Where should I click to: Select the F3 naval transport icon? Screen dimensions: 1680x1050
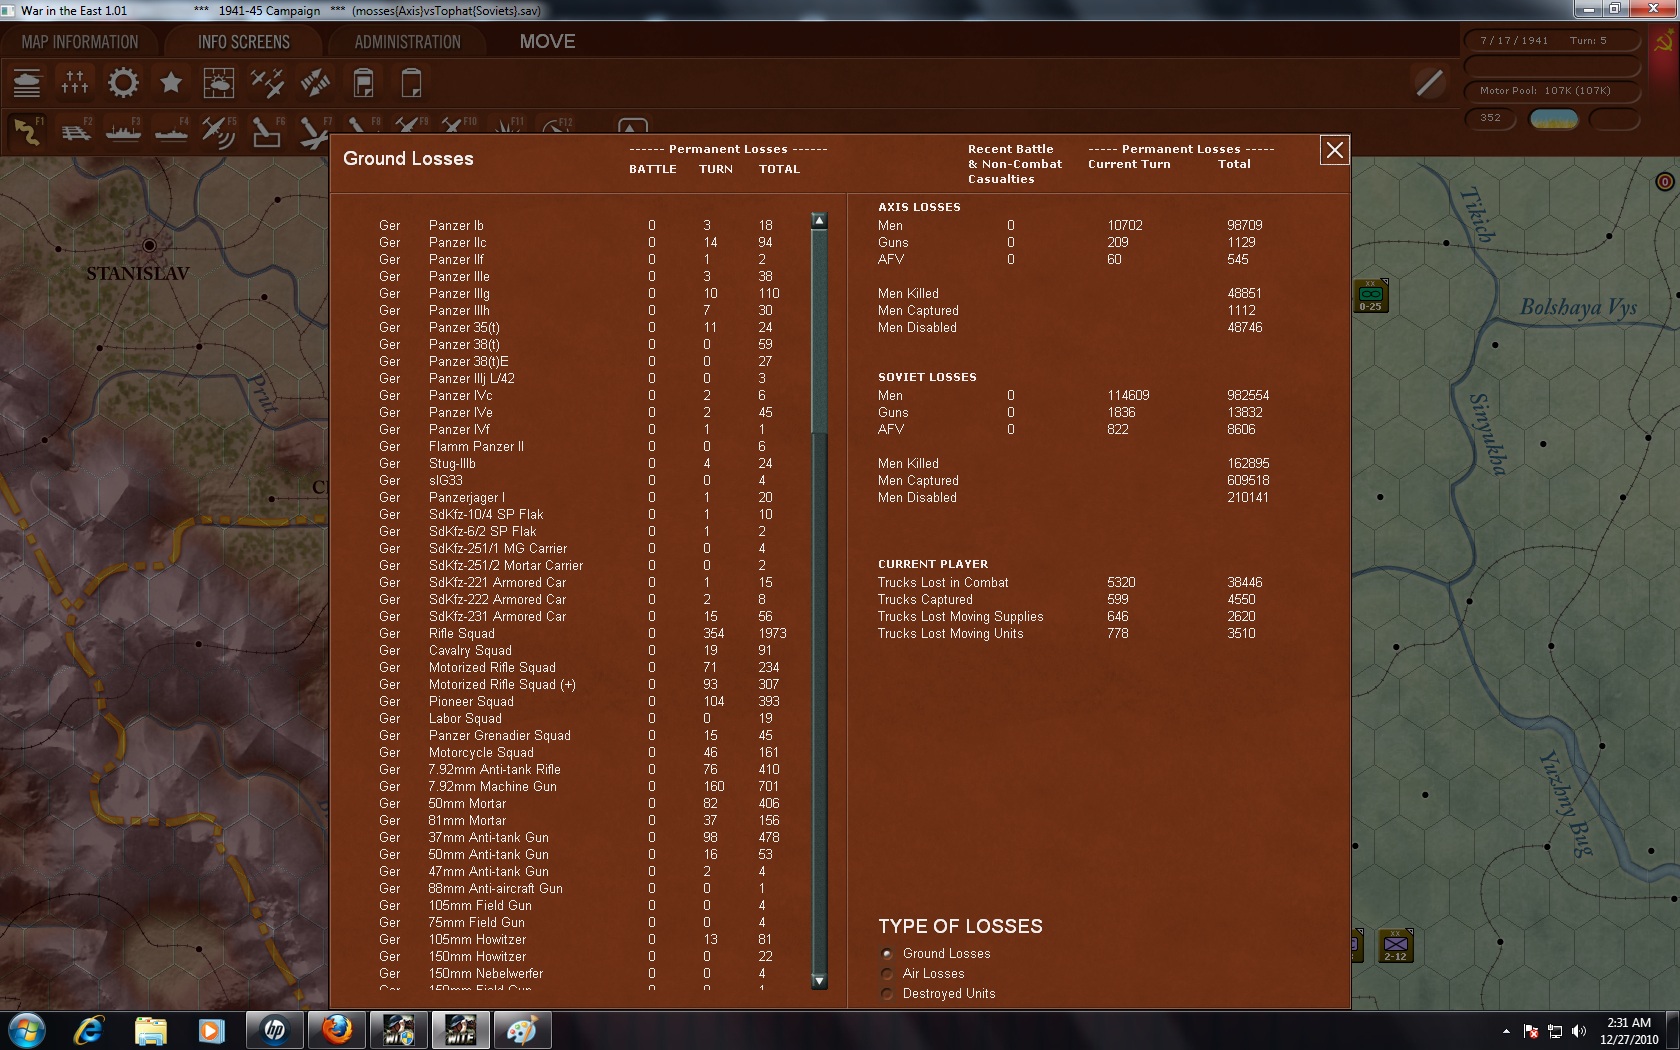(123, 131)
